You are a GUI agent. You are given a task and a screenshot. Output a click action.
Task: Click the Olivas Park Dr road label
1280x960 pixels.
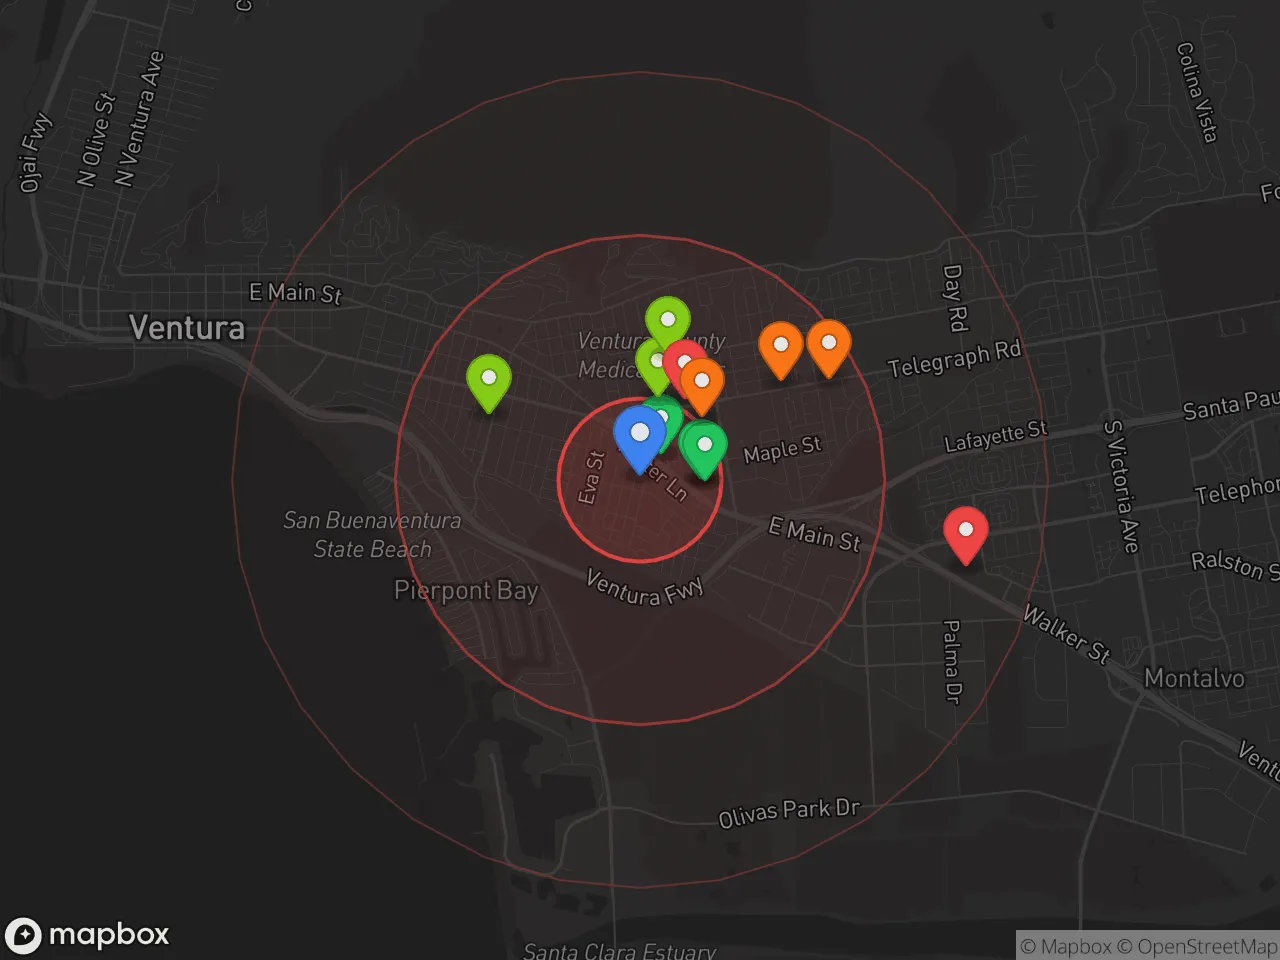[x=789, y=813]
